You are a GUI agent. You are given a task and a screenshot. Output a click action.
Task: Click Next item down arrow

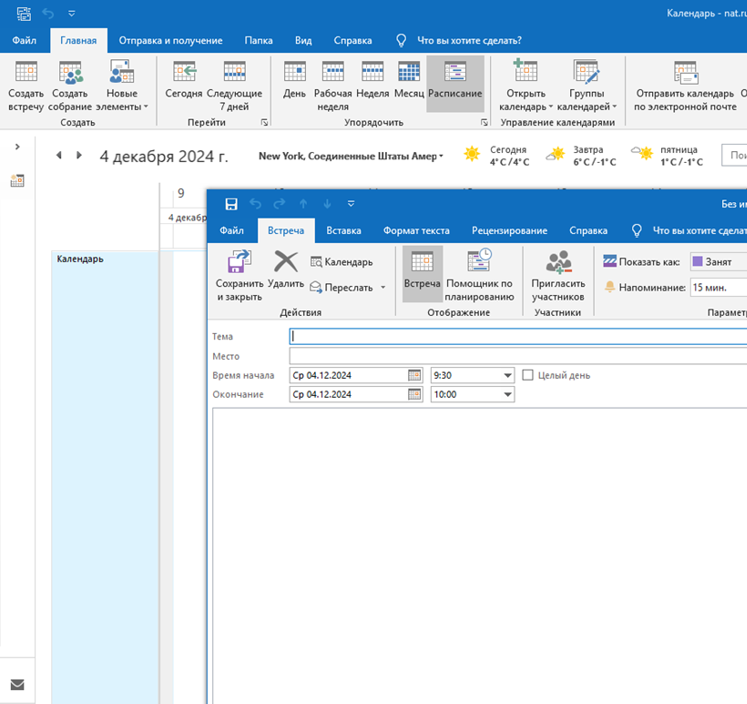tap(327, 204)
